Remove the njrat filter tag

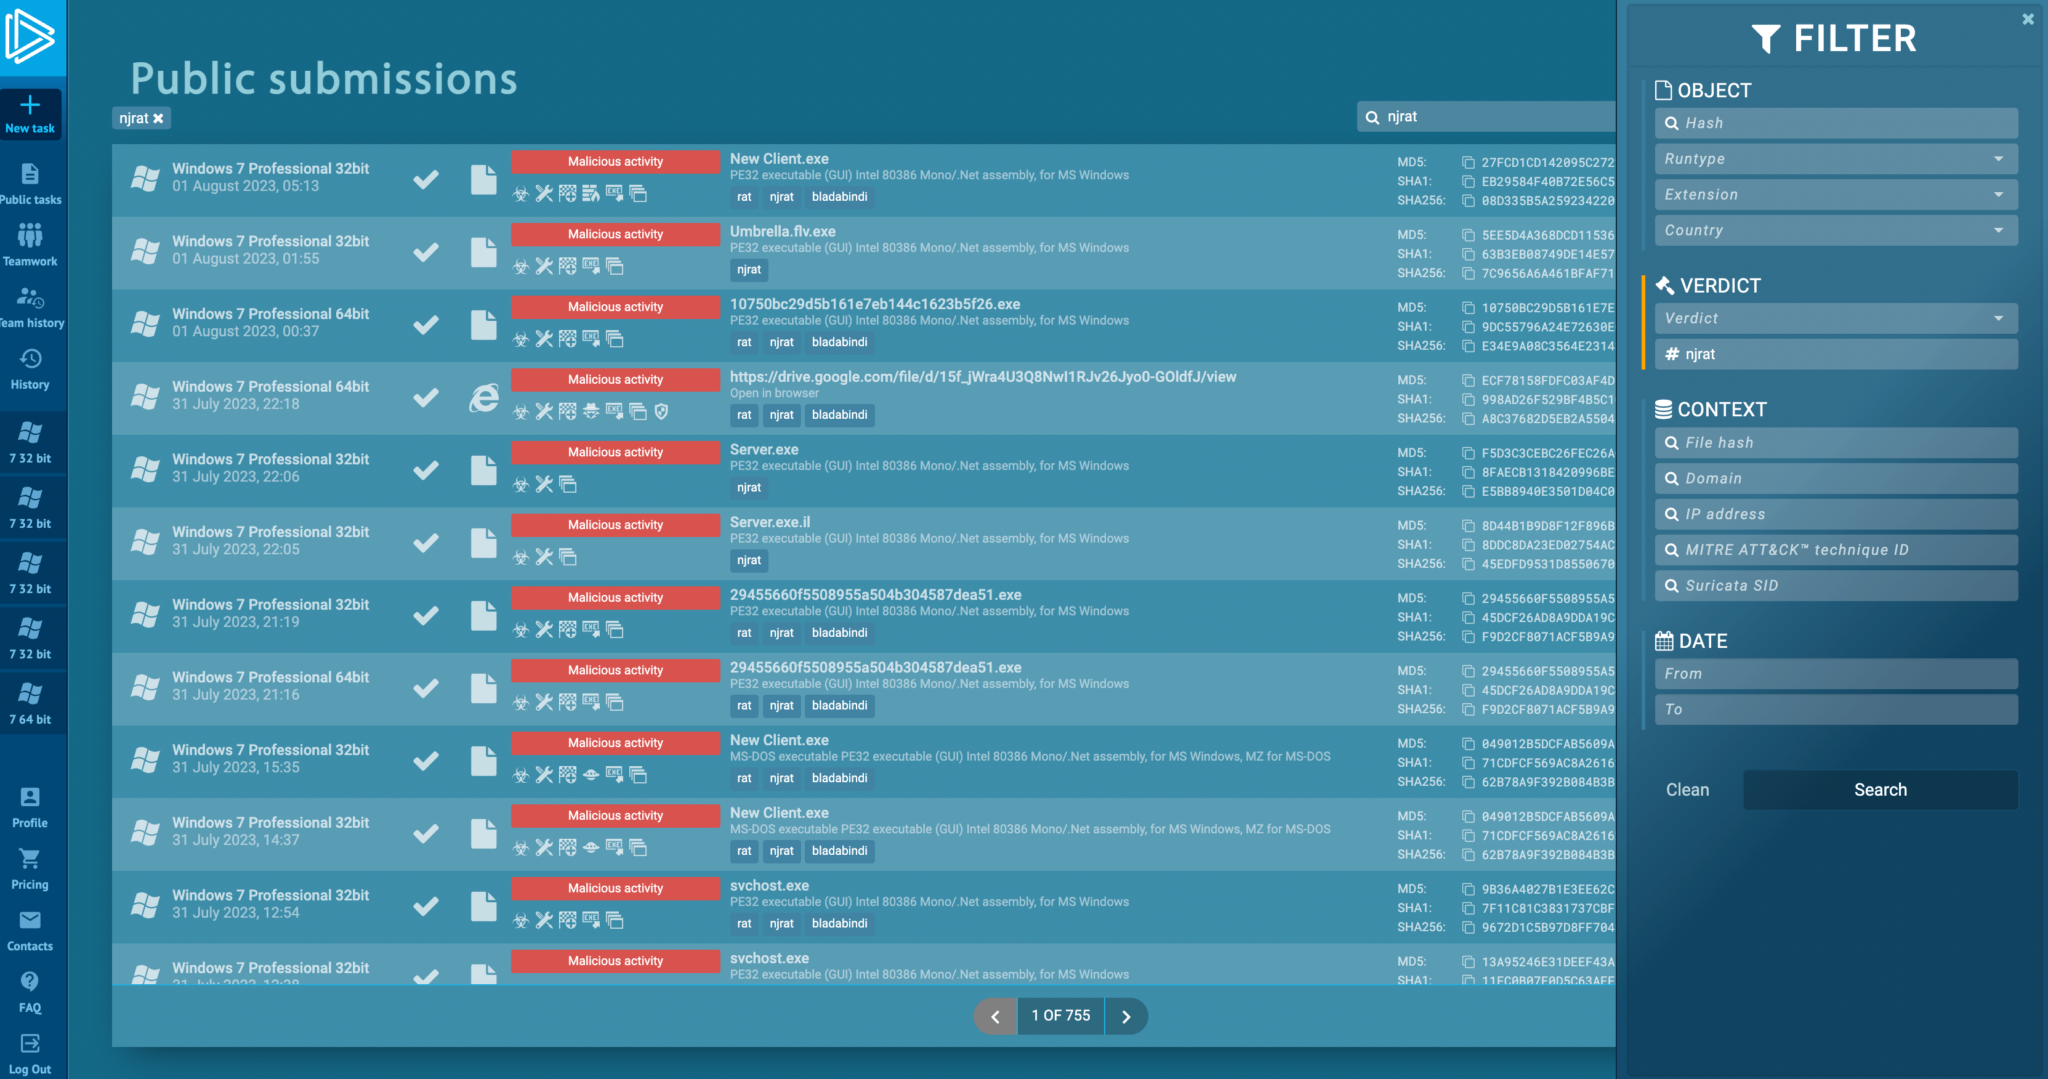tap(160, 118)
